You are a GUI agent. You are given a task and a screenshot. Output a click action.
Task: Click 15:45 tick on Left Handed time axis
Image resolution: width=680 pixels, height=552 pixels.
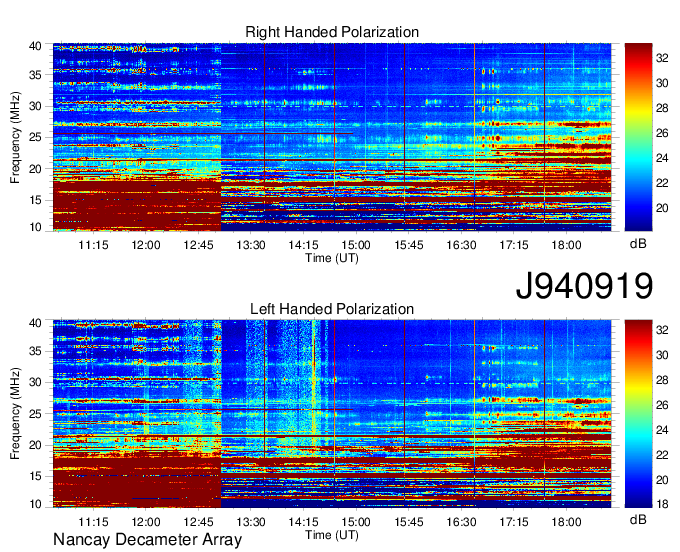pyautogui.click(x=409, y=522)
